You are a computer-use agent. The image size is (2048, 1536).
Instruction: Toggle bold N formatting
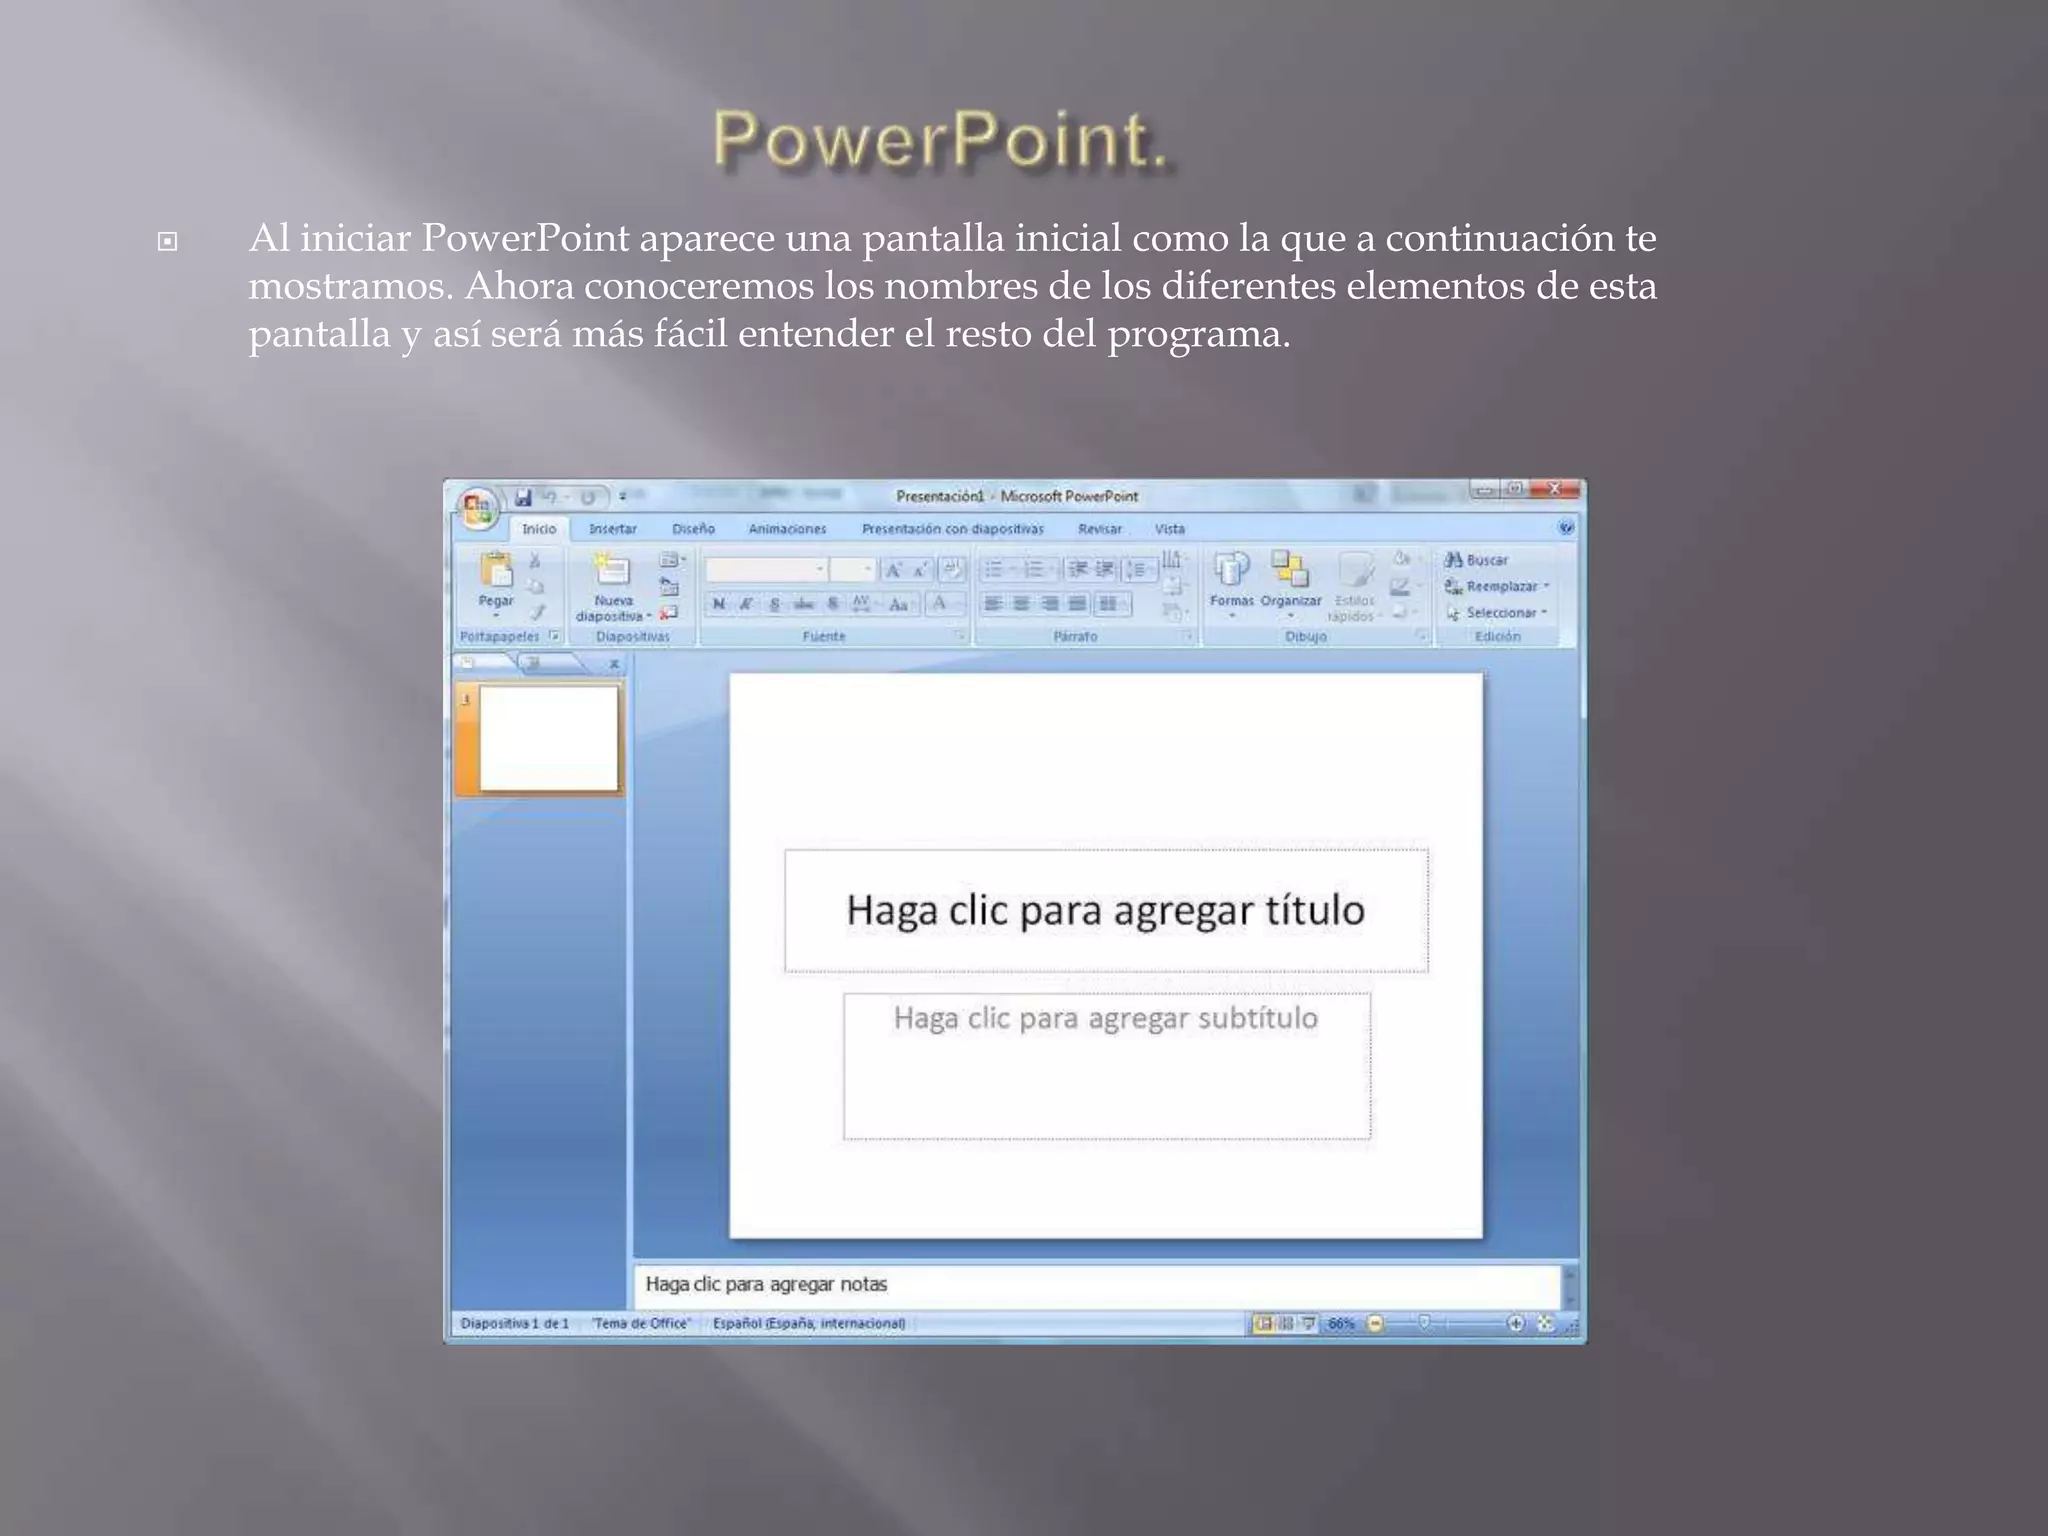[718, 604]
